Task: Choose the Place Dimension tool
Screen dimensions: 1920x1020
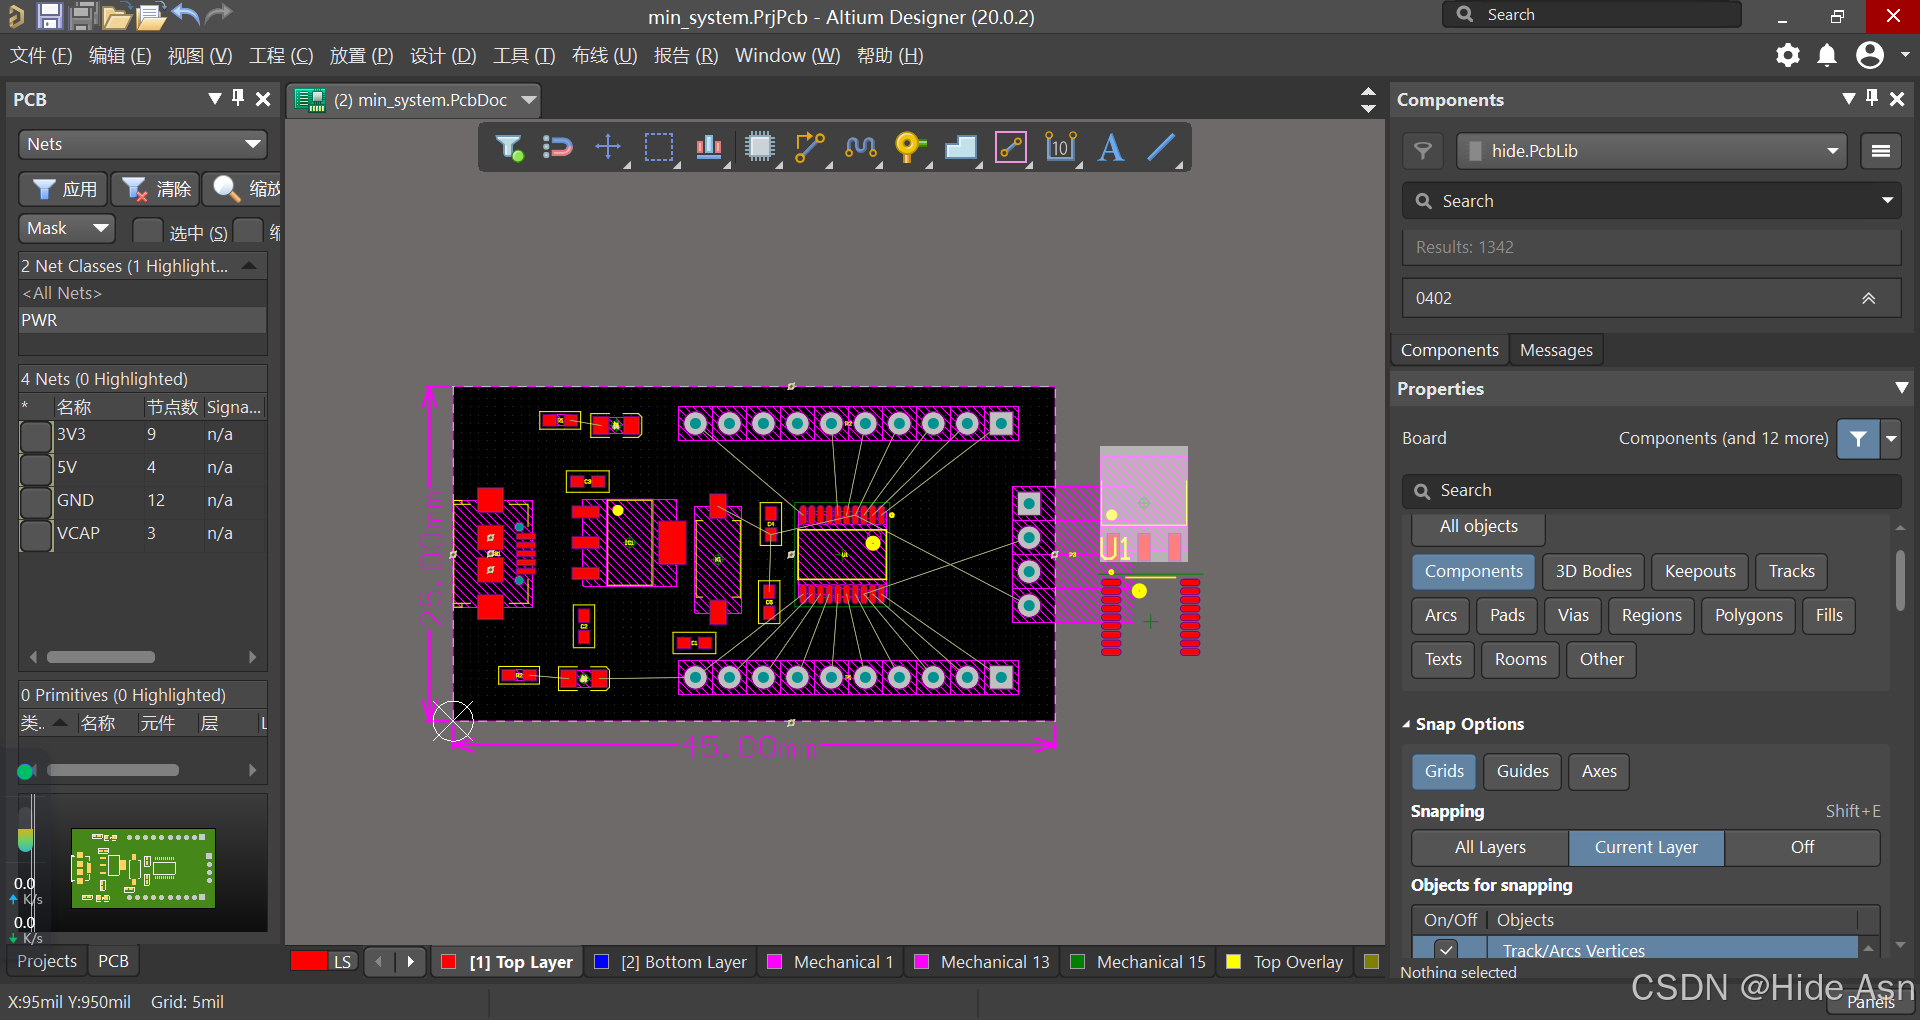Action: point(1061,148)
